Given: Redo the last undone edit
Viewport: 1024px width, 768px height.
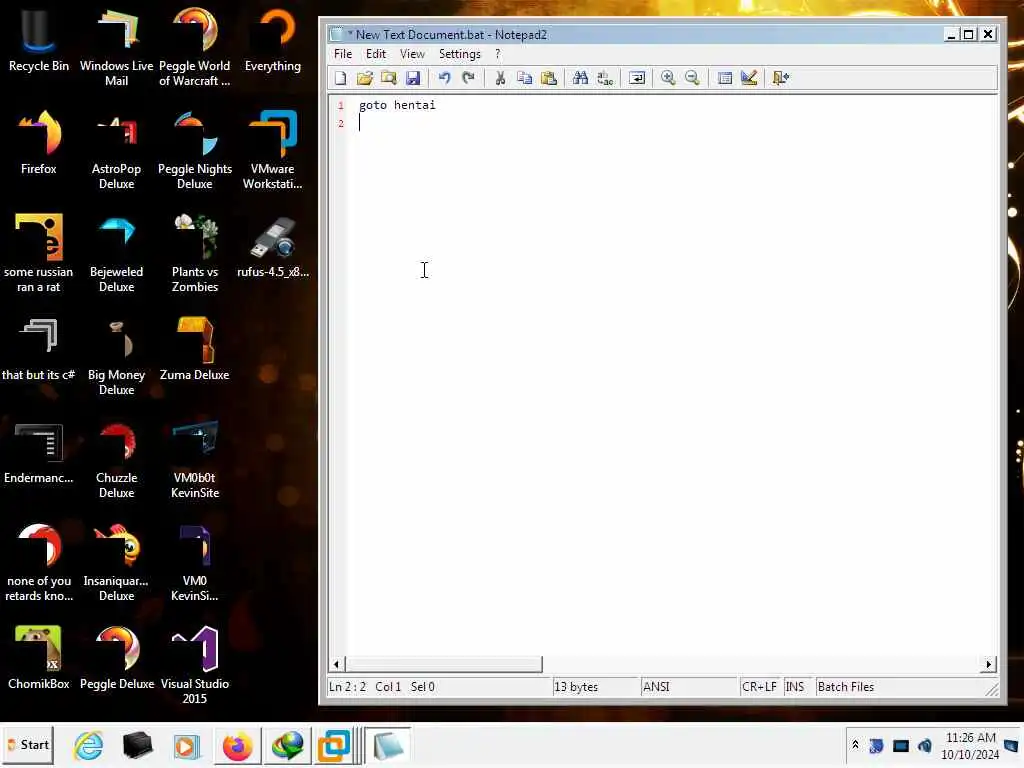Looking at the screenshot, I should (468, 78).
